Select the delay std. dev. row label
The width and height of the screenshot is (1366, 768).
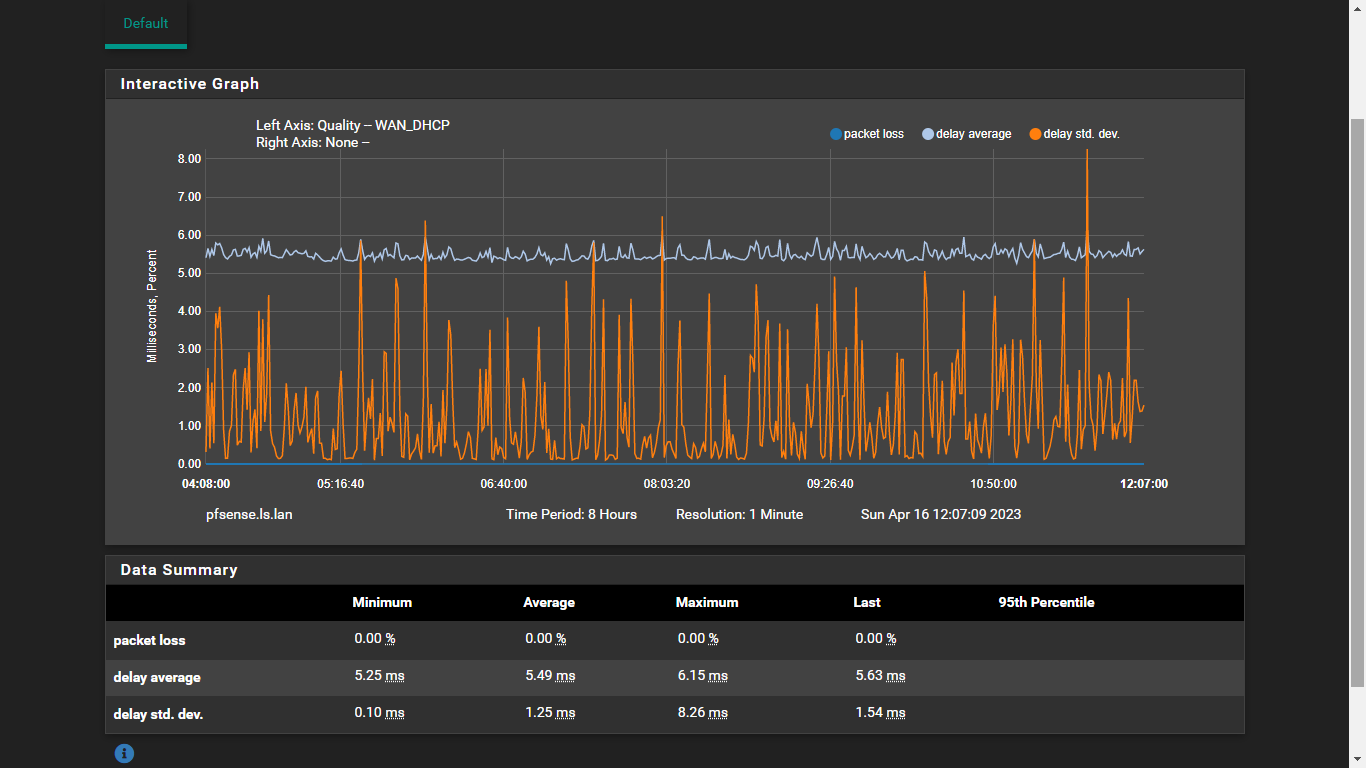pos(158,715)
